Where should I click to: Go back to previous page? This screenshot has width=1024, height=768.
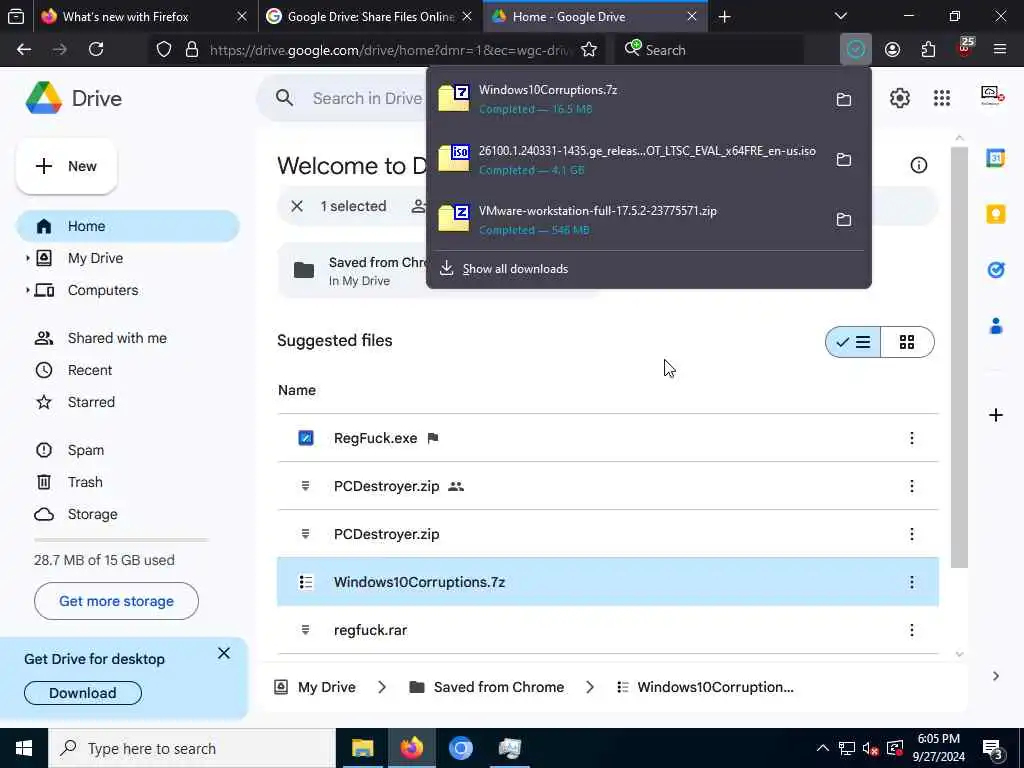point(24,50)
